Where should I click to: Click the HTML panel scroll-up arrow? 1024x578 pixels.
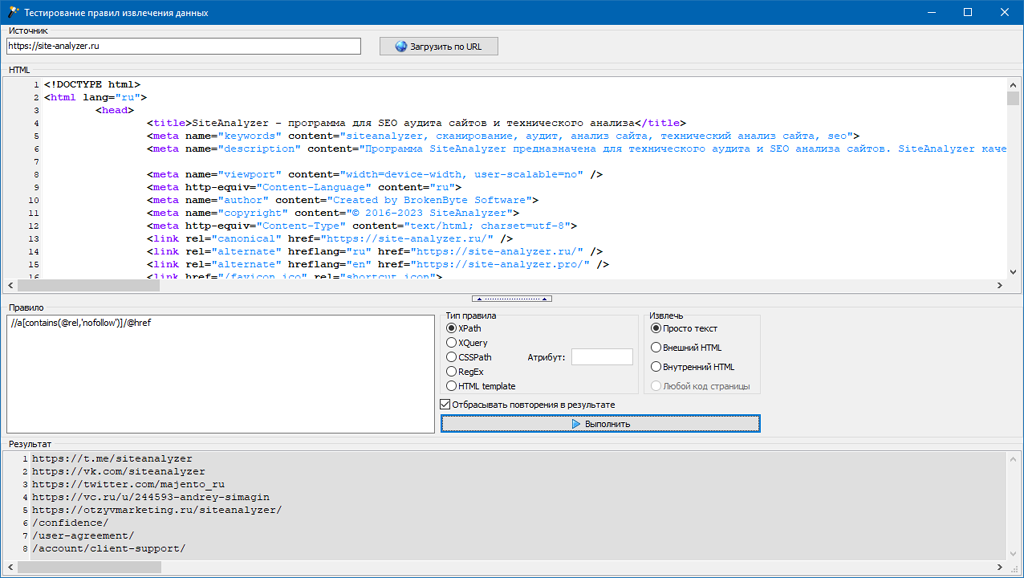pos(1013,85)
